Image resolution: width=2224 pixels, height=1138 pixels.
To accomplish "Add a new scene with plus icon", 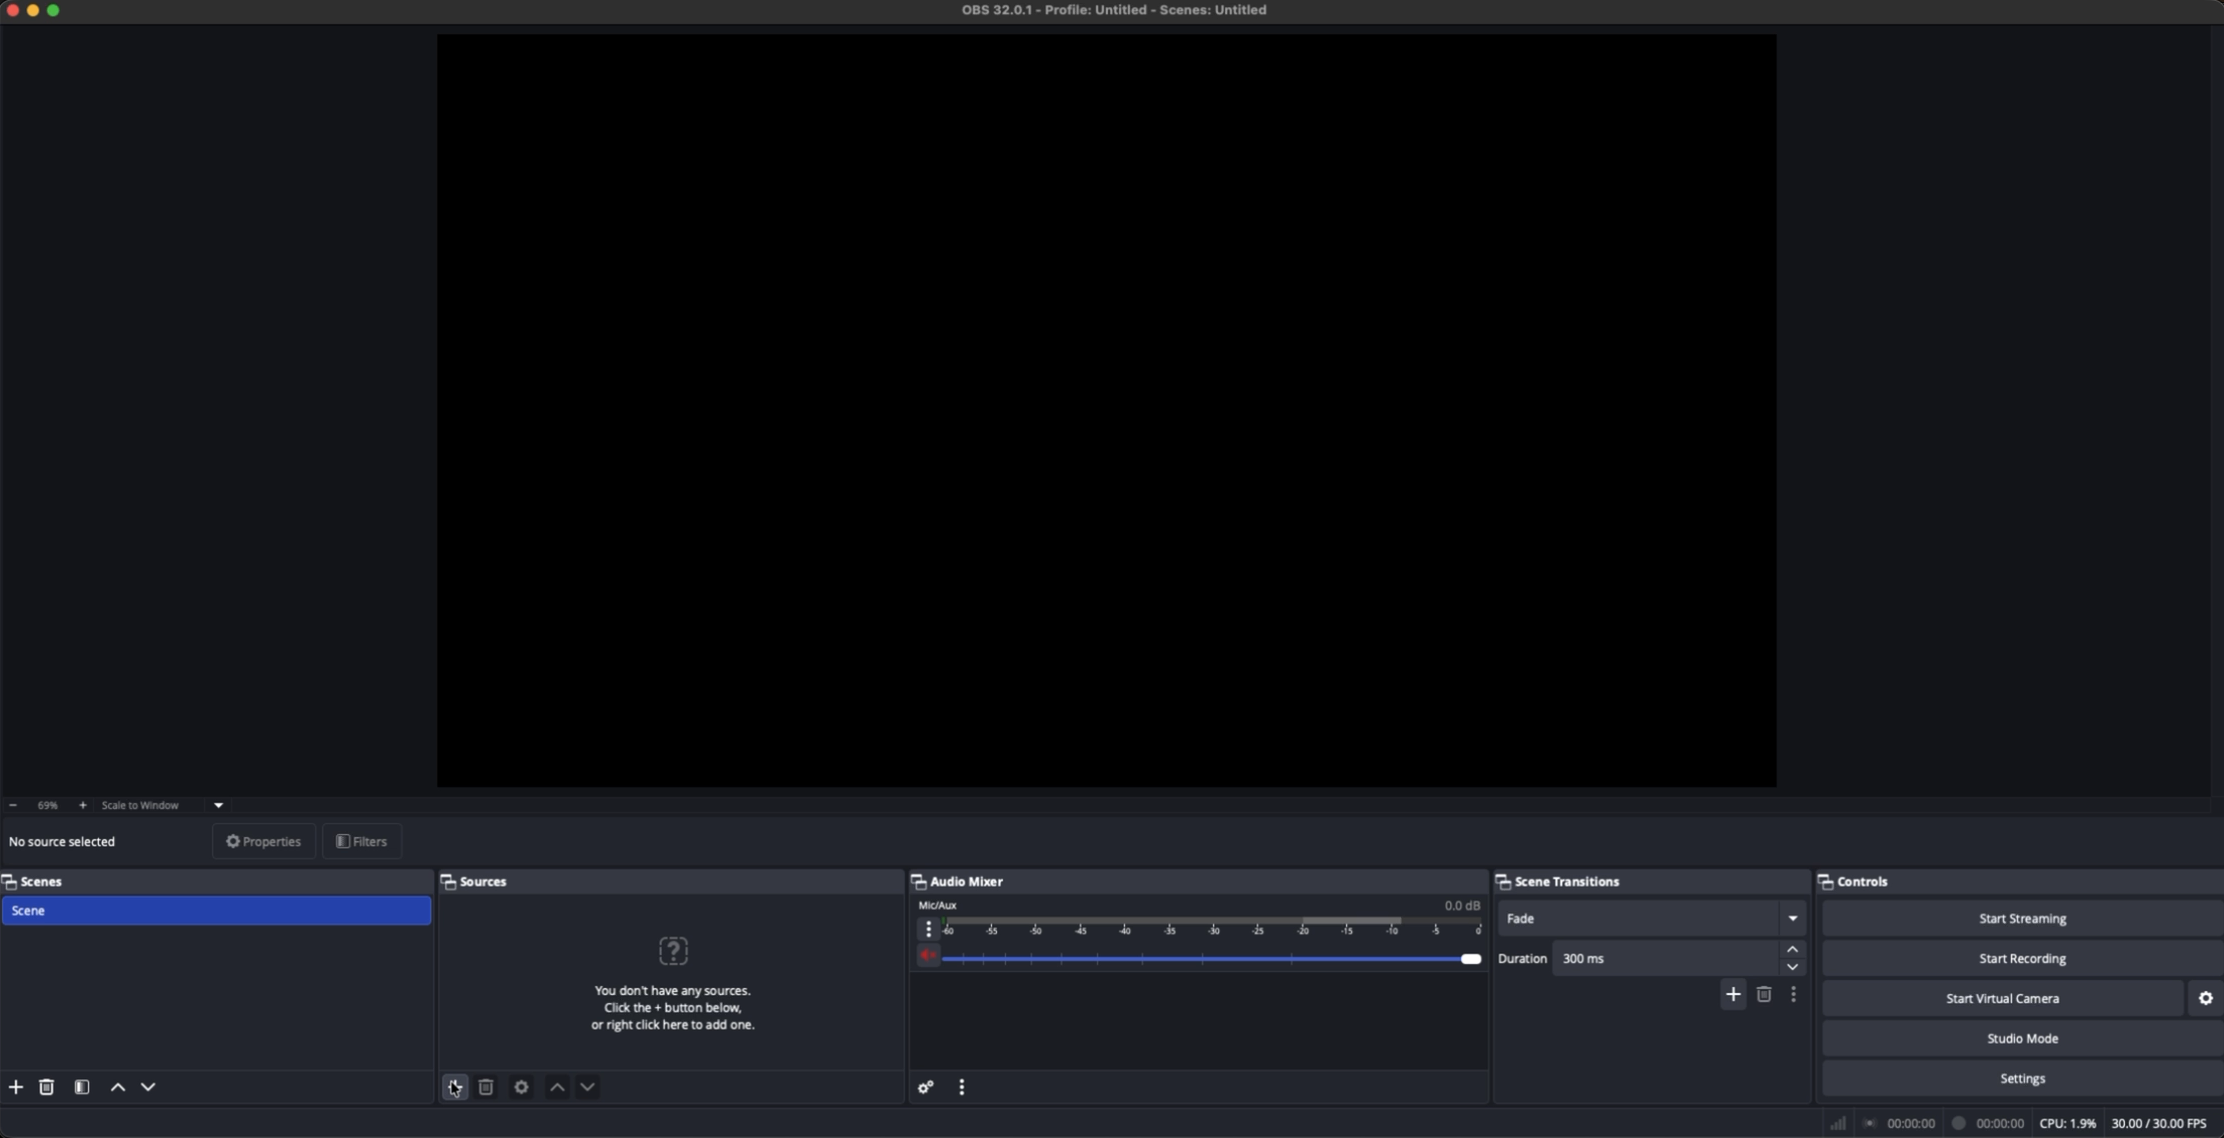I will 16,1087.
